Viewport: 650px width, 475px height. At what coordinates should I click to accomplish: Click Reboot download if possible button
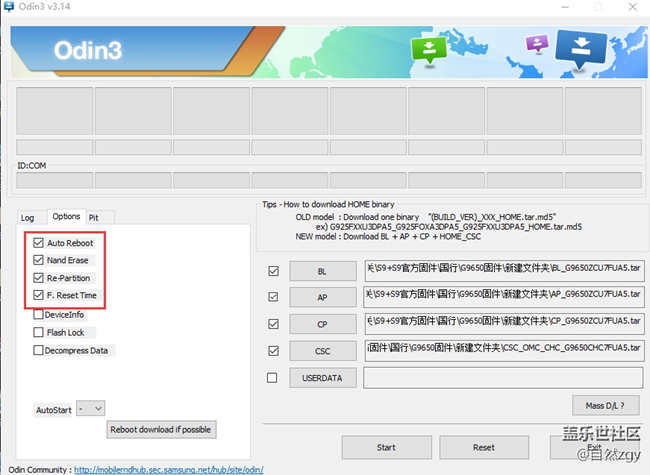[x=162, y=429]
